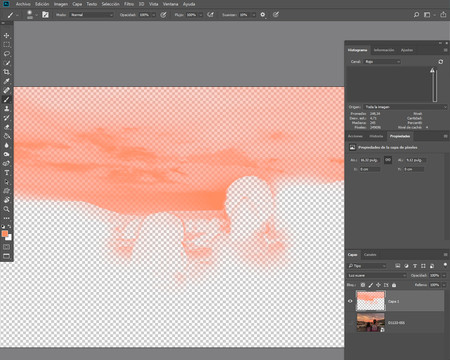Click the histogram cache warning triangle
Image resolution: width=450 pixels, height=360 pixels.
pos(432,70)
